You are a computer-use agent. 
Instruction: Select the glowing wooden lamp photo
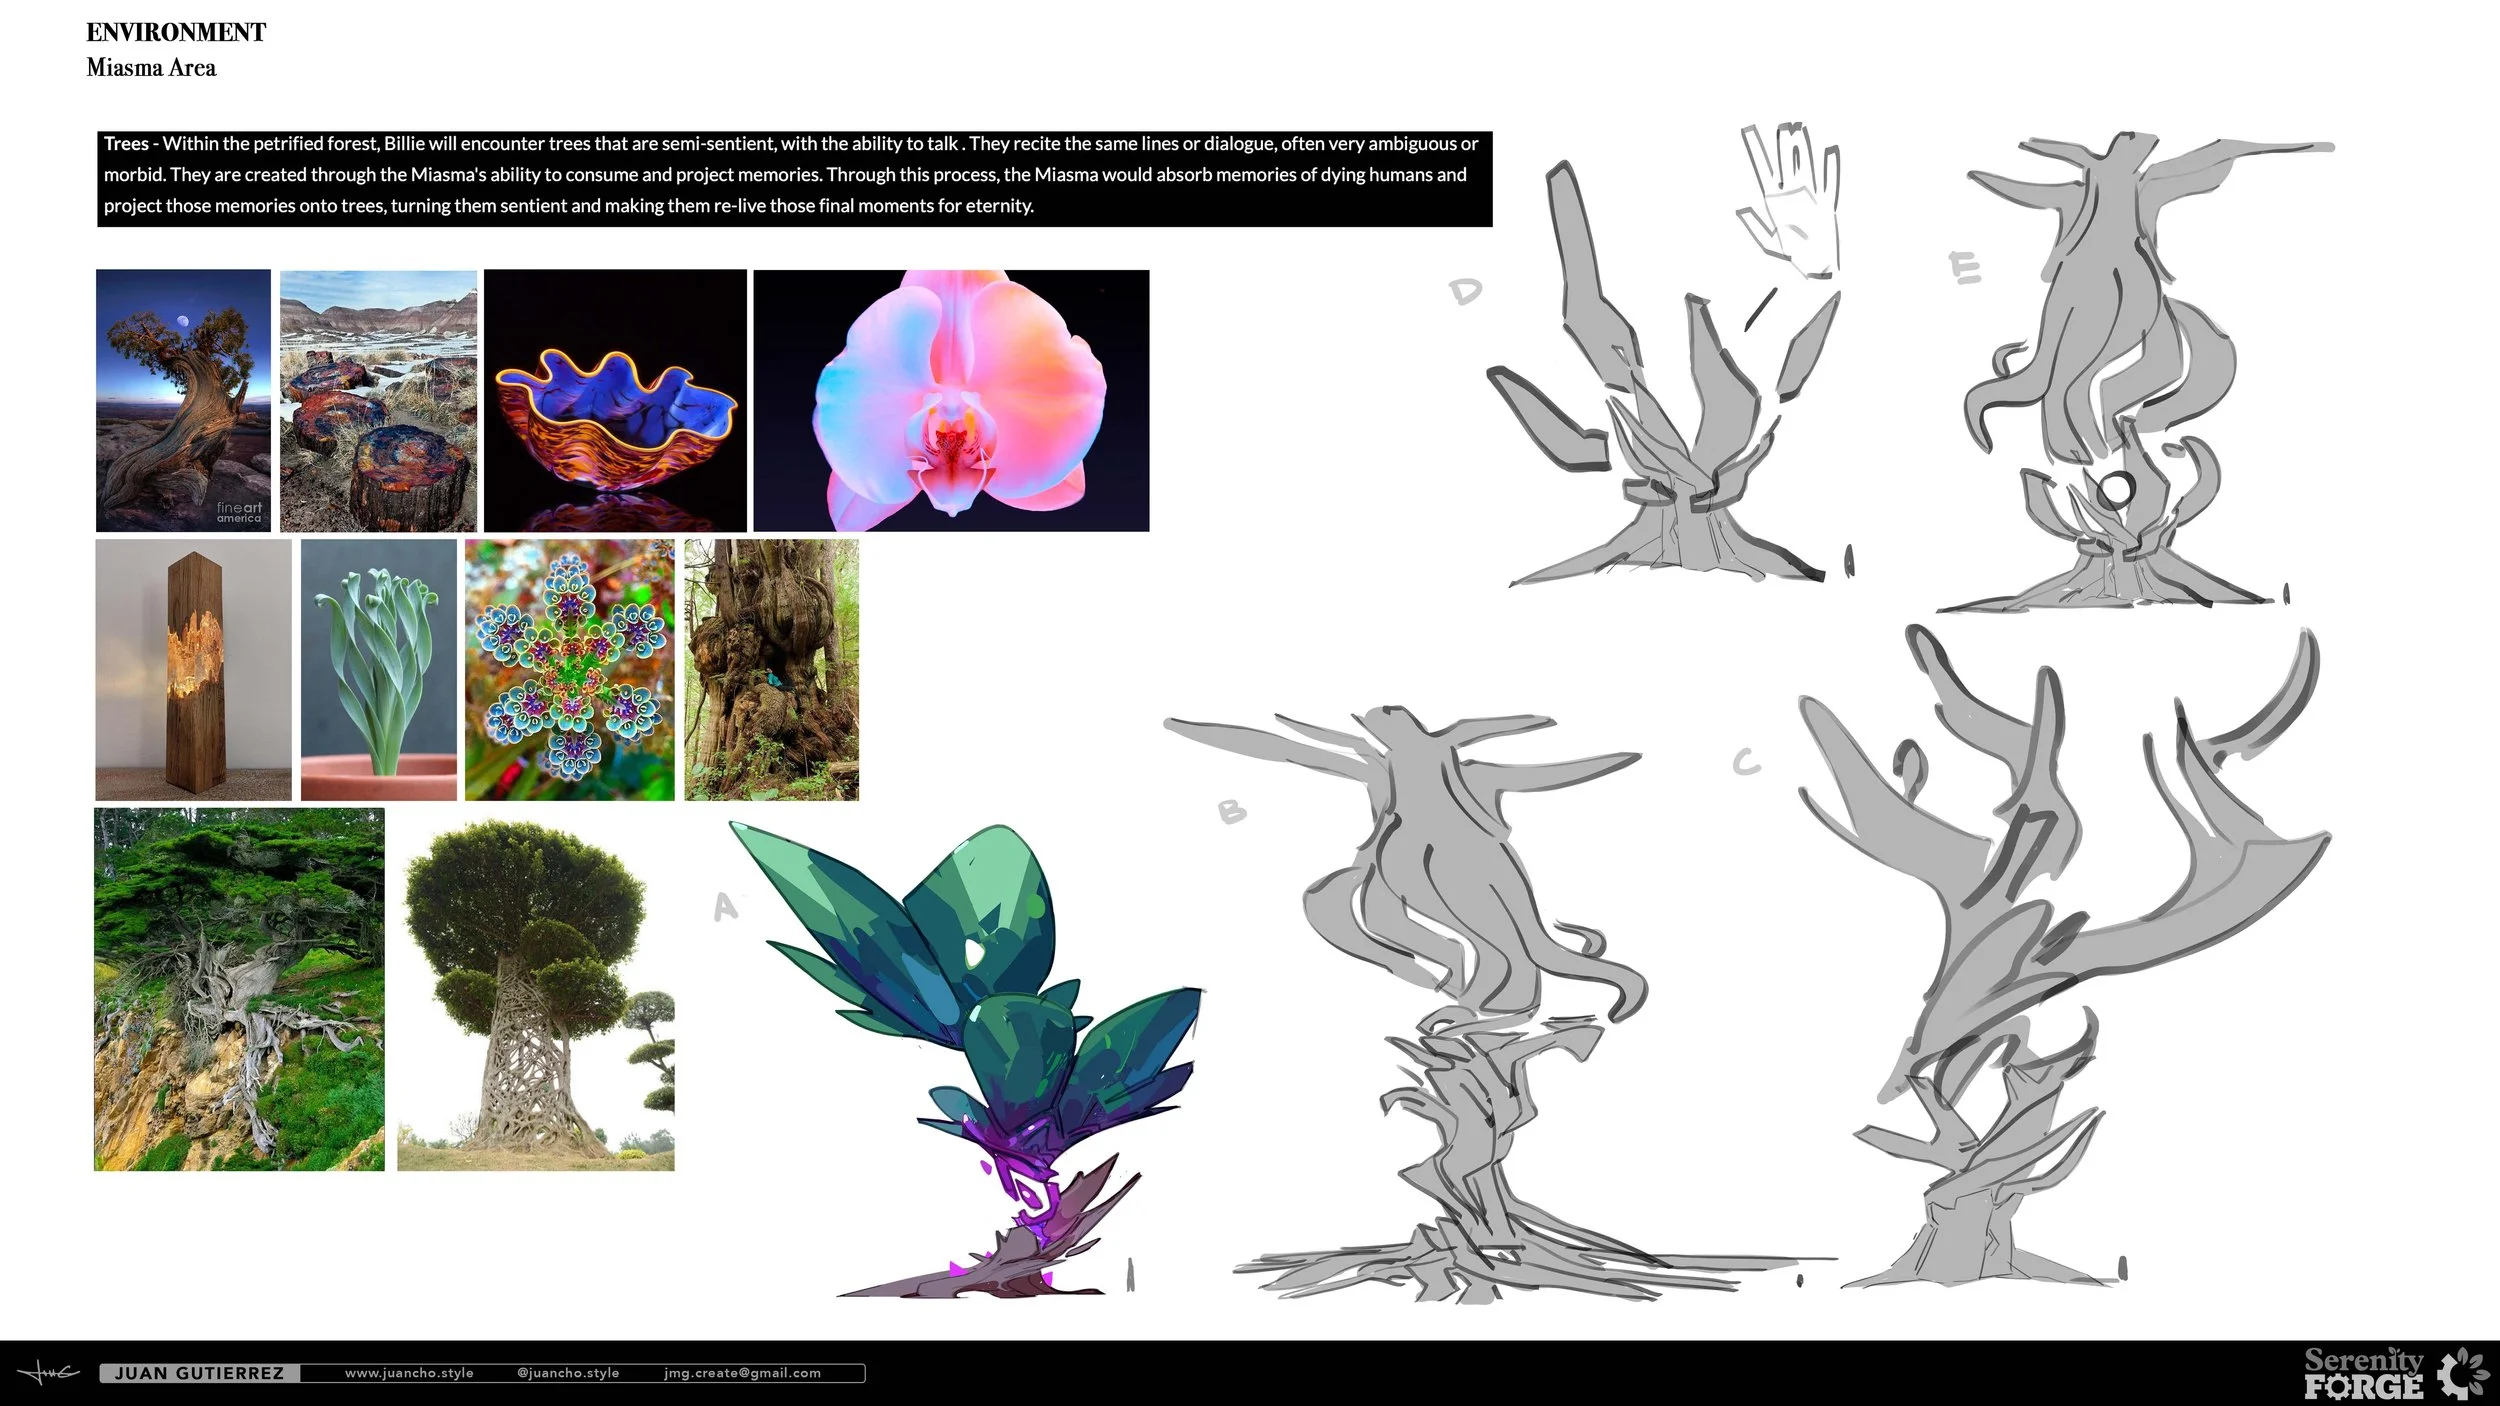[x=193, y=669]
